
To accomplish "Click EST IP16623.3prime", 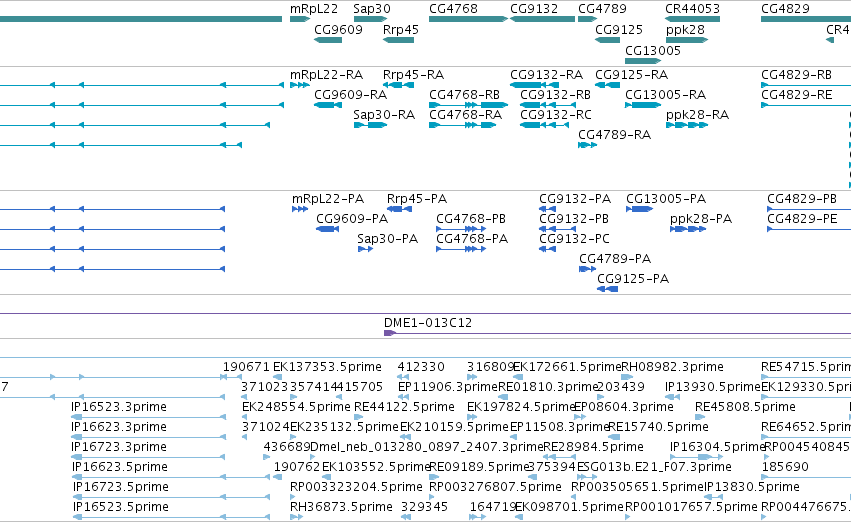I will tap(119, 427).
